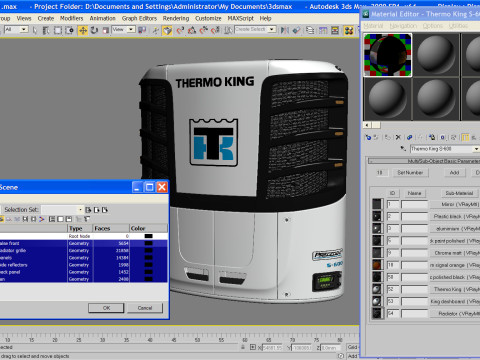
Task: Open the Material Editor toolbar icon
Action: pyautogui.click(x=349, y=31)
